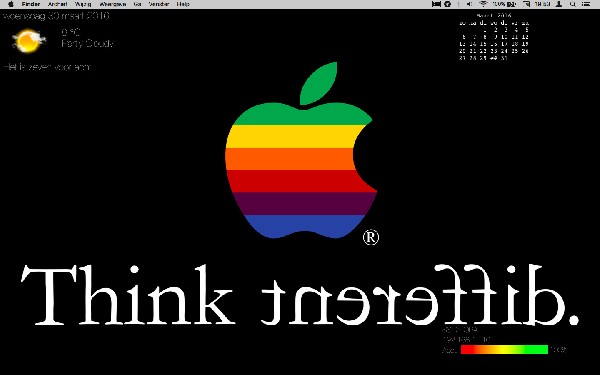600x375 pixels.
Task: Open the Help menu
Action: [x=183, y=4]
